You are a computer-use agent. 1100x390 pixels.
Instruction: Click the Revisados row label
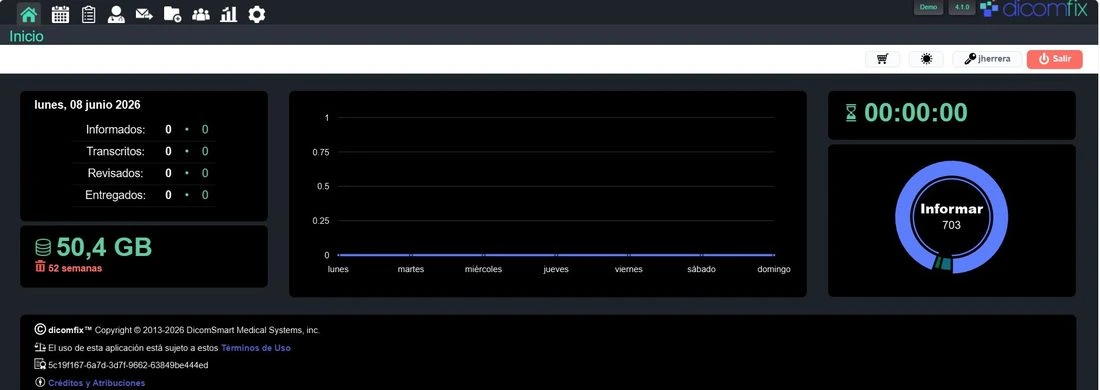(x=116, y=173)
